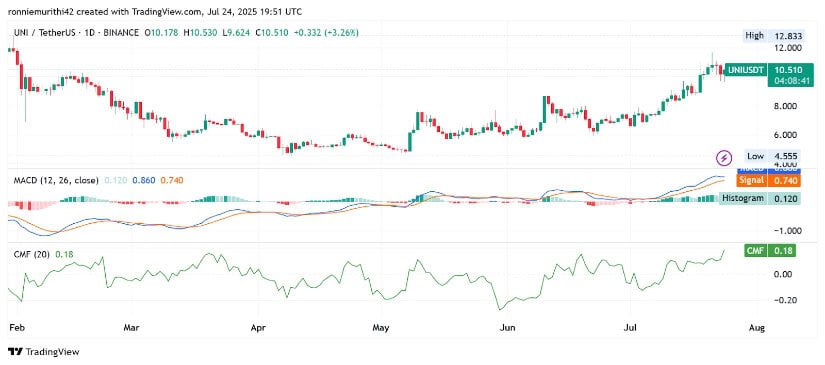Click the green CMF 0.18 label

point(770,250)
